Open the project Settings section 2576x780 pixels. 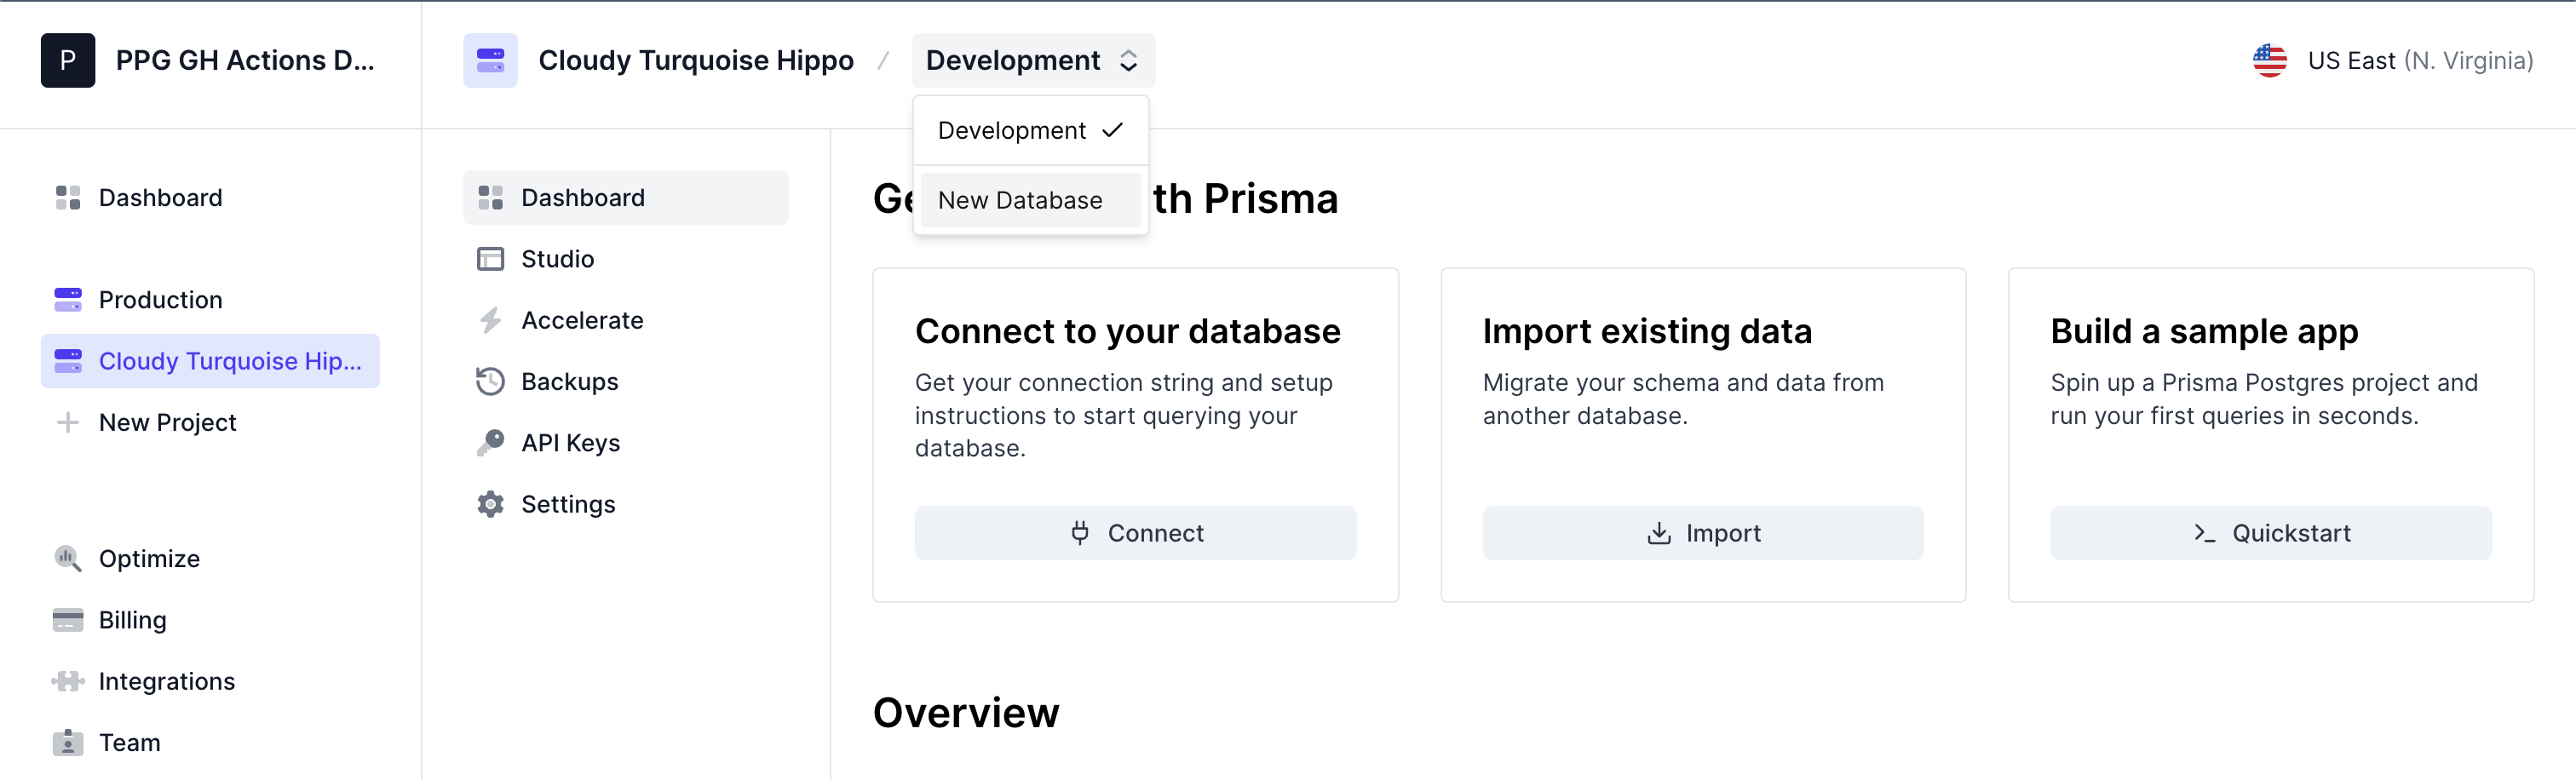click(625, 505)
